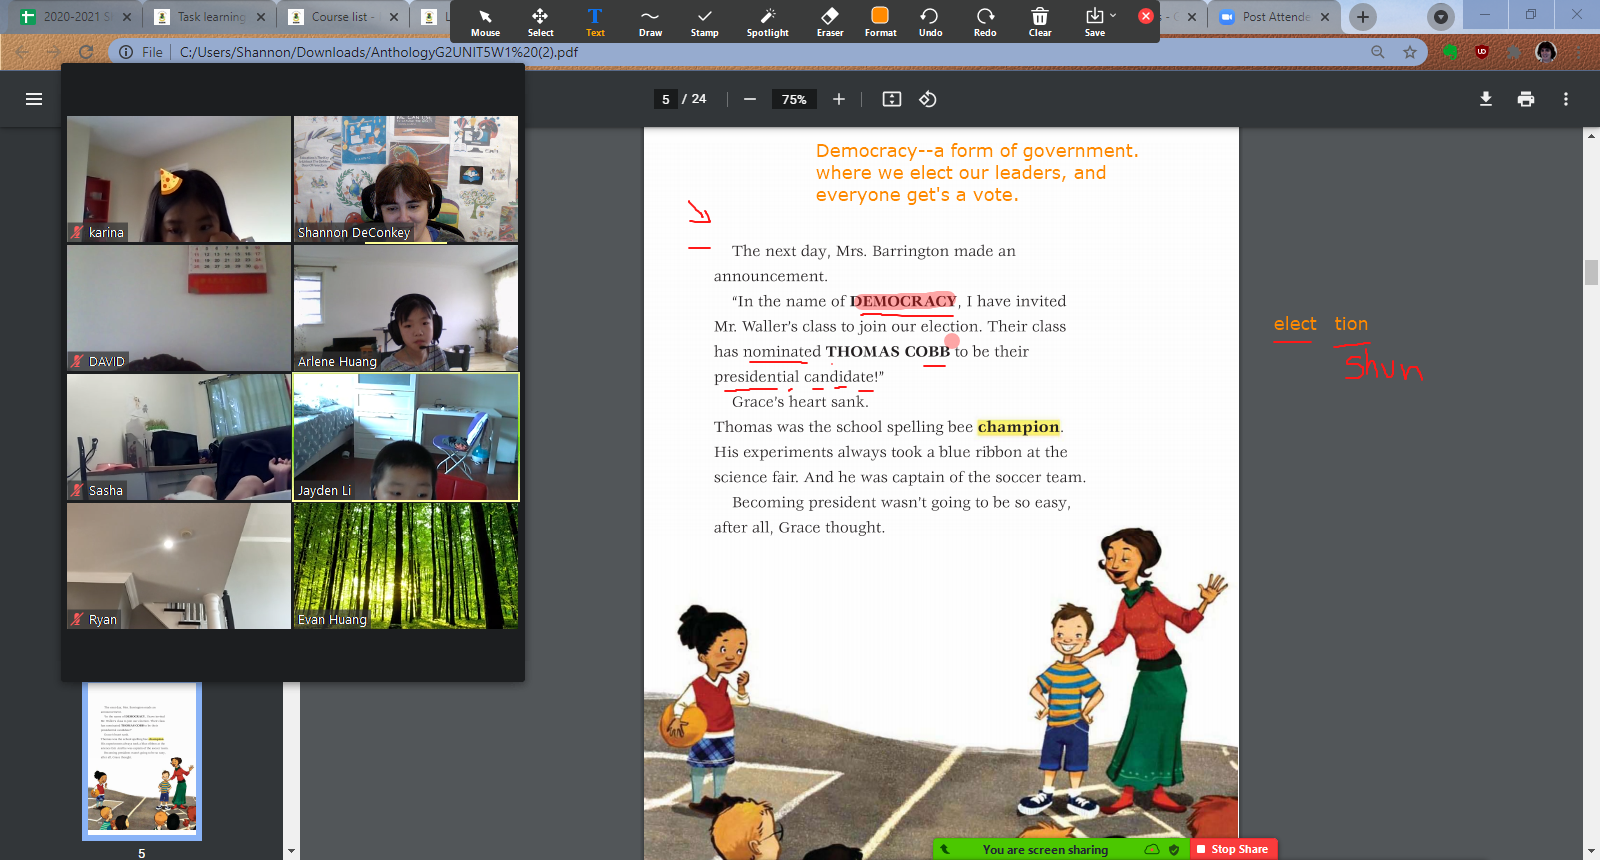The image size is (1600, 860).
Task: Undo the last annotation
Action: (930, 22)
